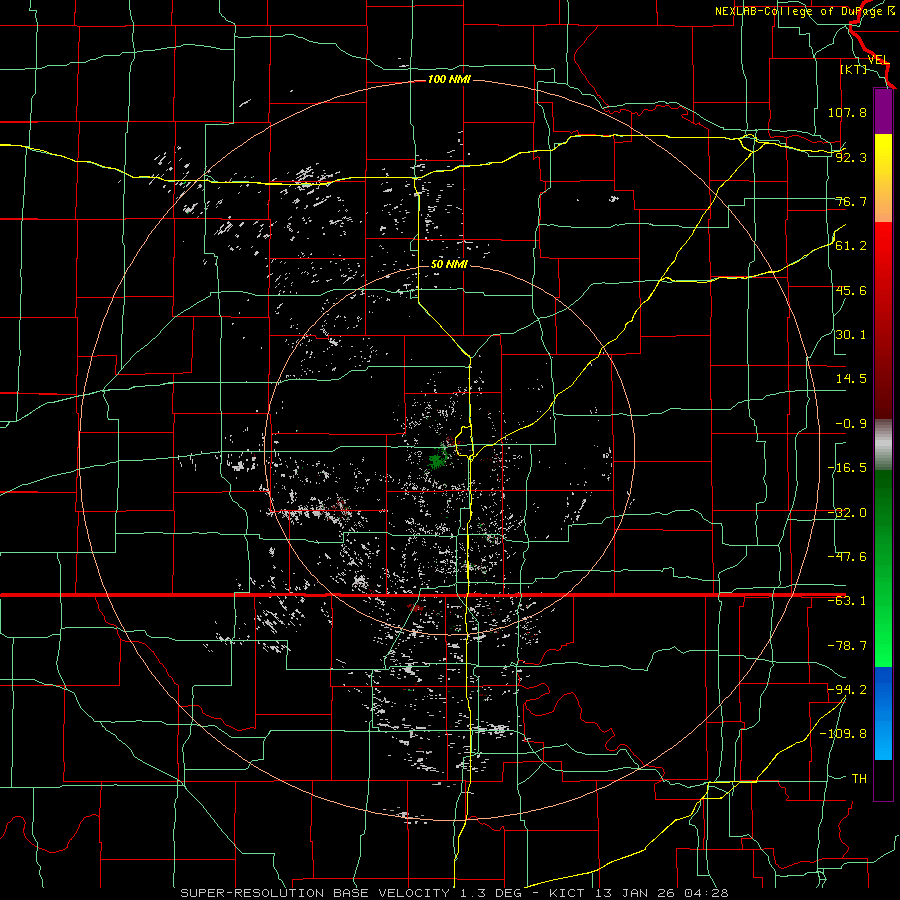Click the -0.9 value on velocity scale
This screenshot has width=900, height=900.
point(851,423)
